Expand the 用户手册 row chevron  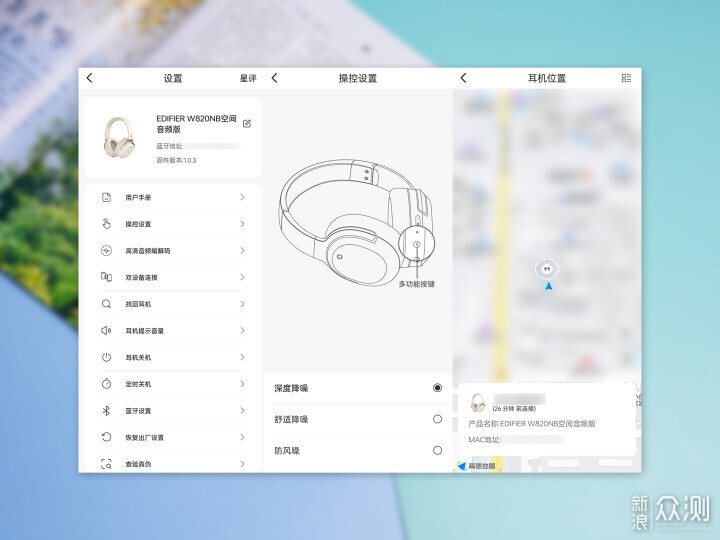click(242, 197)
